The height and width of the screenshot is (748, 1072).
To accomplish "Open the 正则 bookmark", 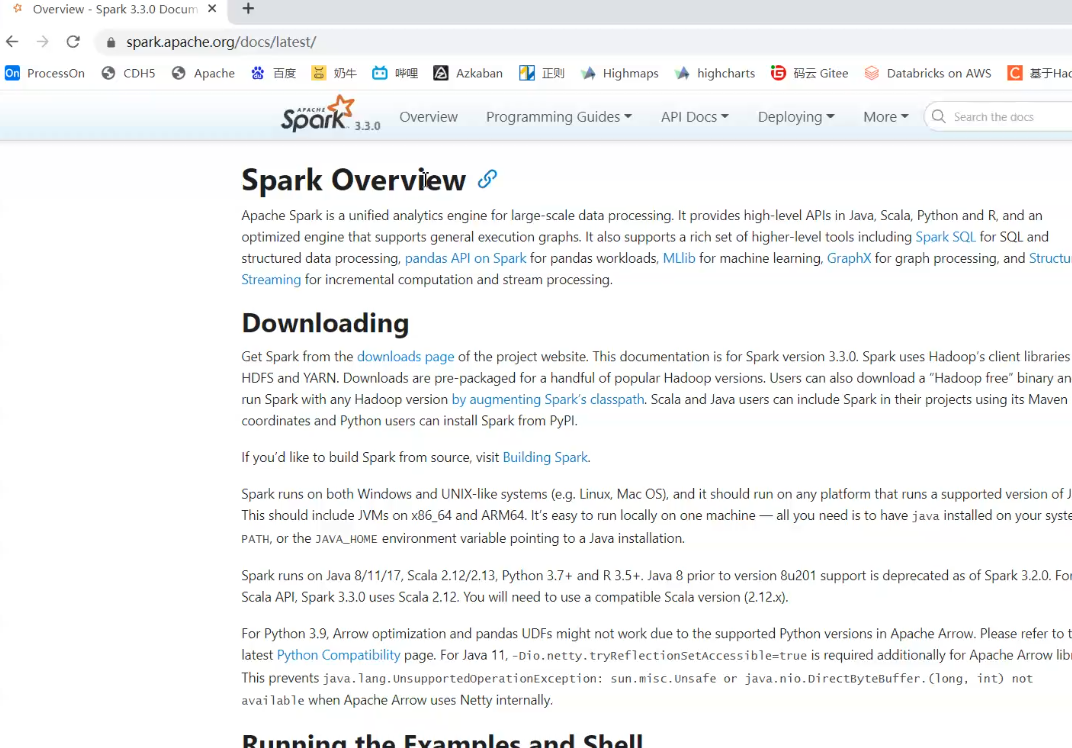I will pos(541,73).
